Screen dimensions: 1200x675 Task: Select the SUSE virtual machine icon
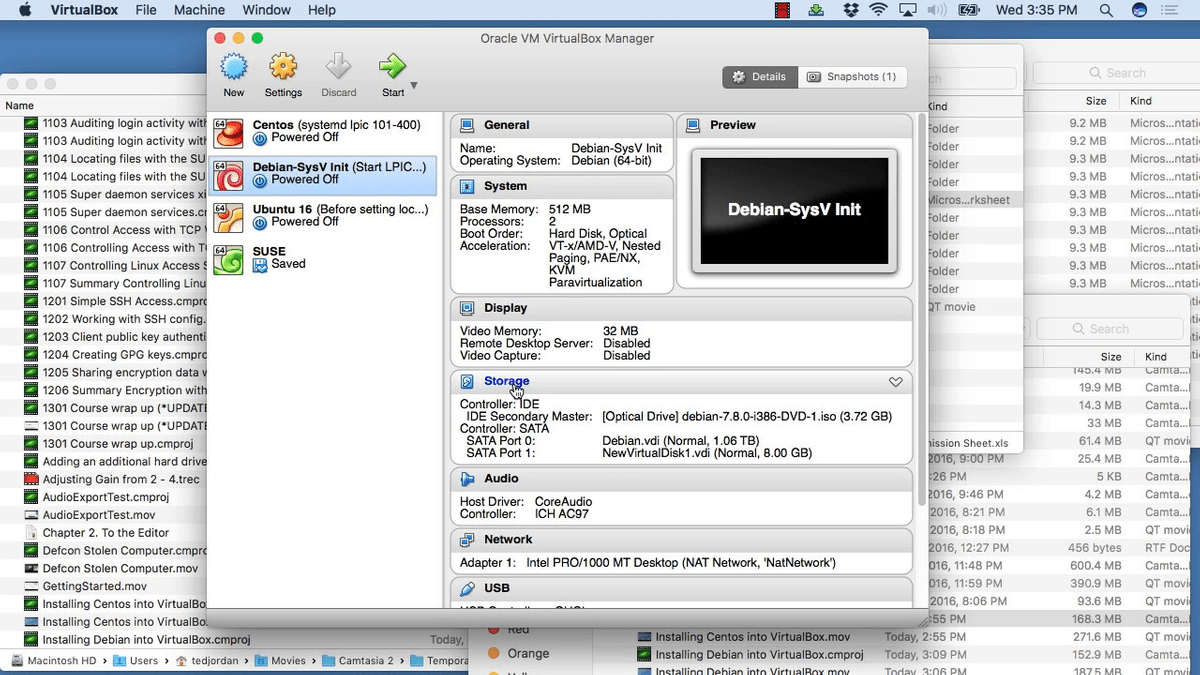click(229, 258)
